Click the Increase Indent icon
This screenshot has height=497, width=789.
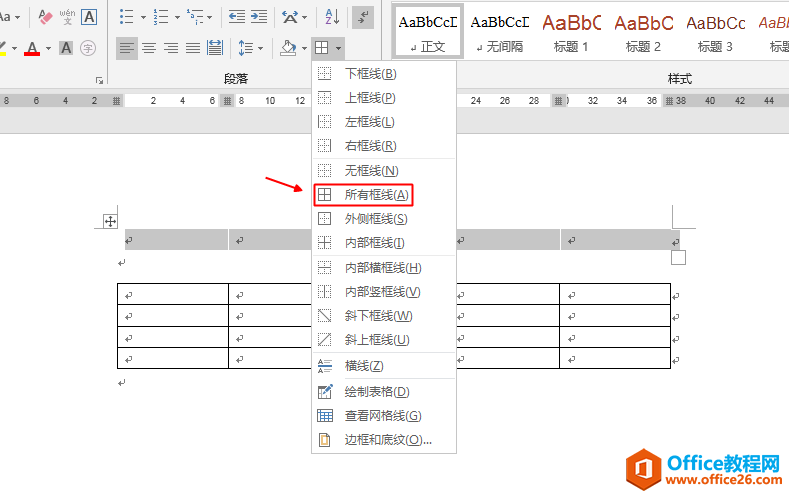259,17
